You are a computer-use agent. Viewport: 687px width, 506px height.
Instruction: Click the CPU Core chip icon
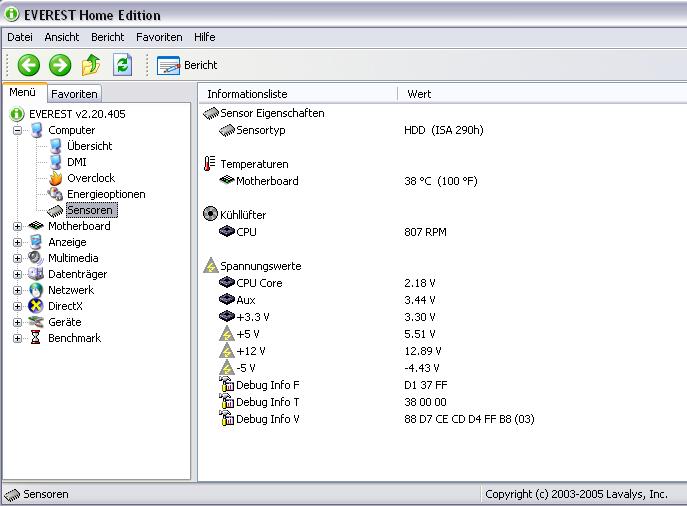[227, 282]
